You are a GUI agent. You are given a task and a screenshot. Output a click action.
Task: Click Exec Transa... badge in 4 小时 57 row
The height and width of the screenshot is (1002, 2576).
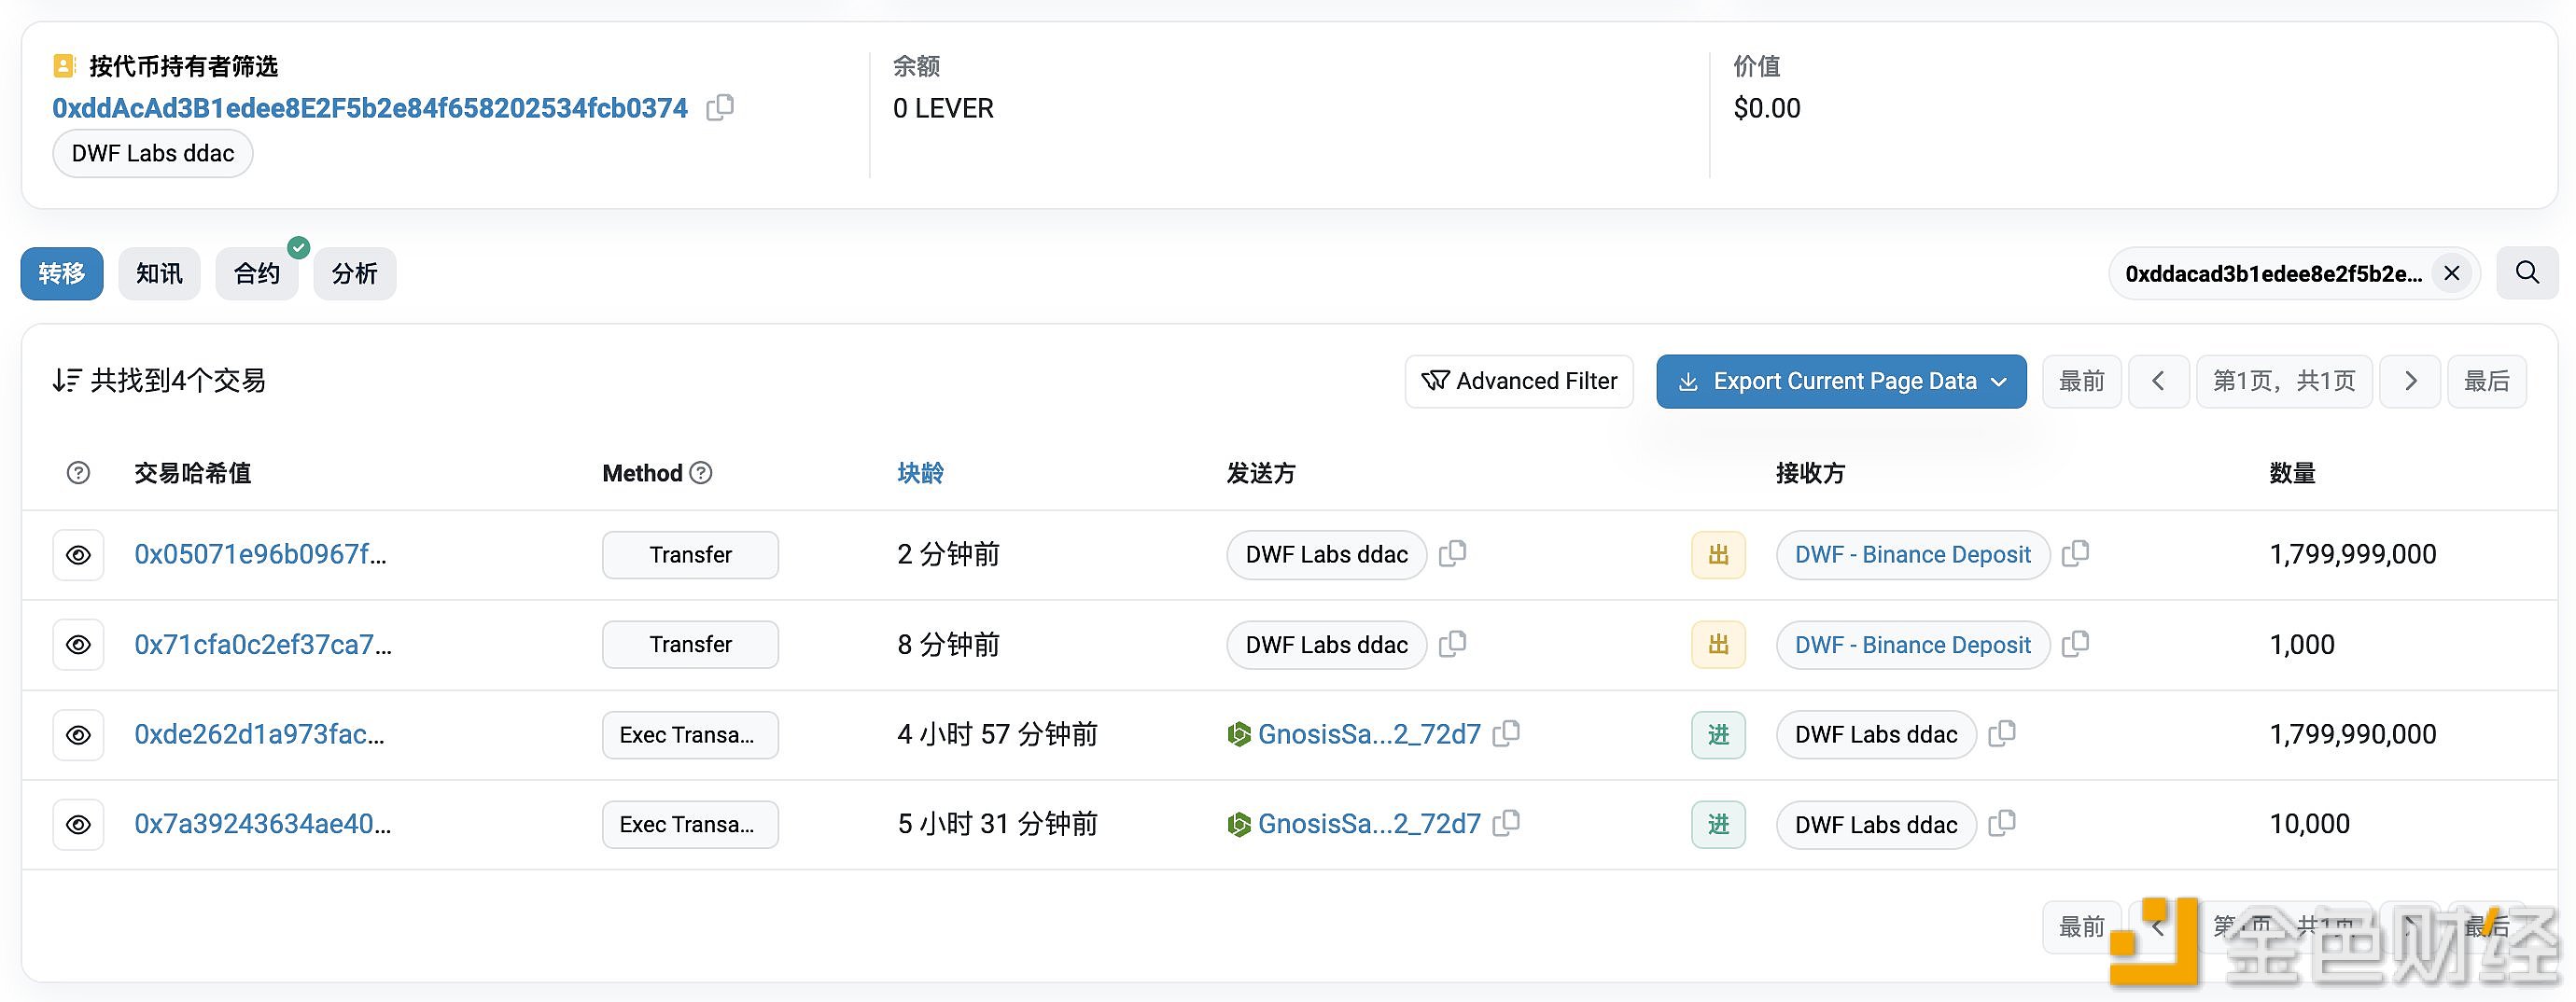pyautogui.click(x=690, y=735)
